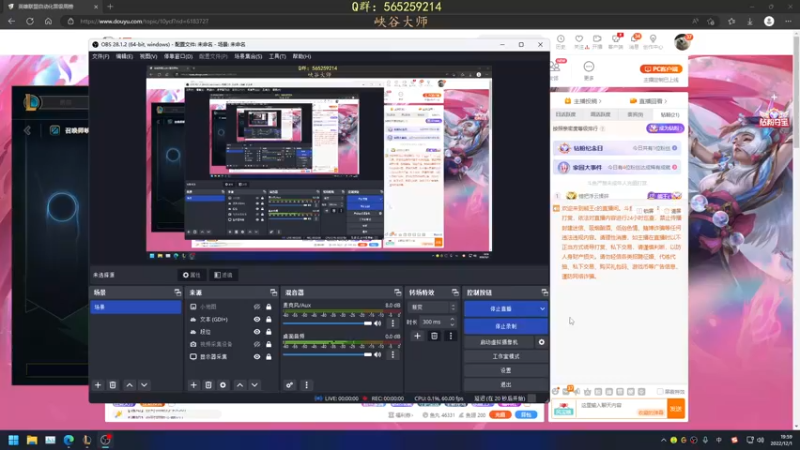
Task: Move the source down in the Sources panel
Action: 255,385
